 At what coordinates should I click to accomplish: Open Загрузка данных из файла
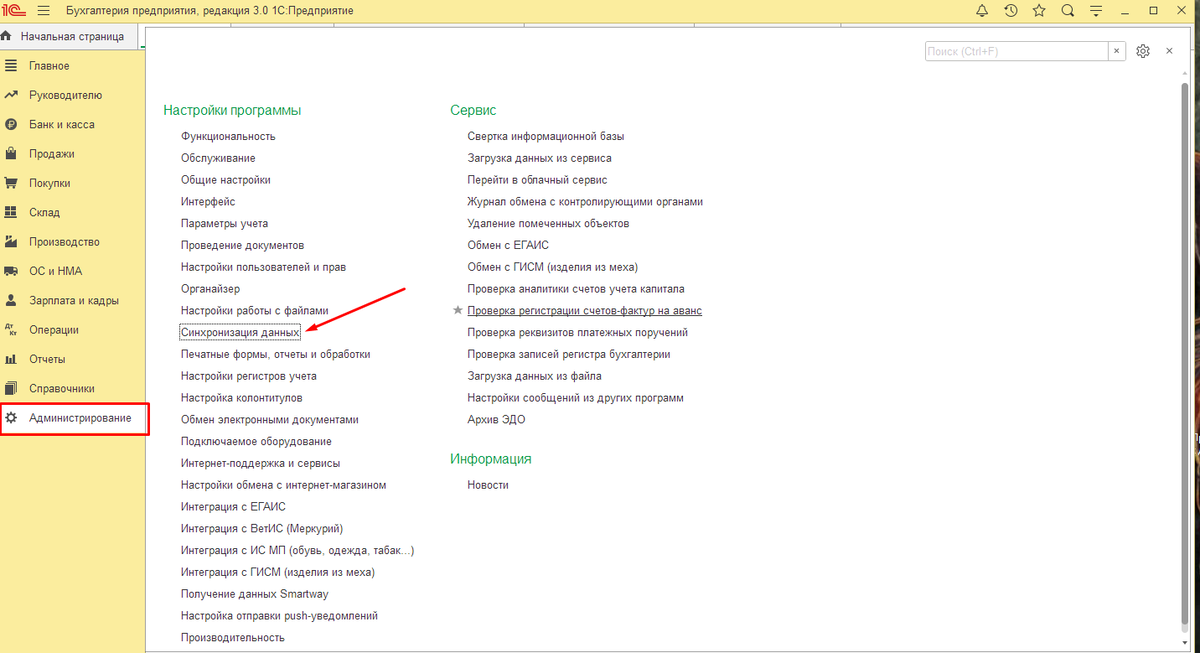click(535, 376)
